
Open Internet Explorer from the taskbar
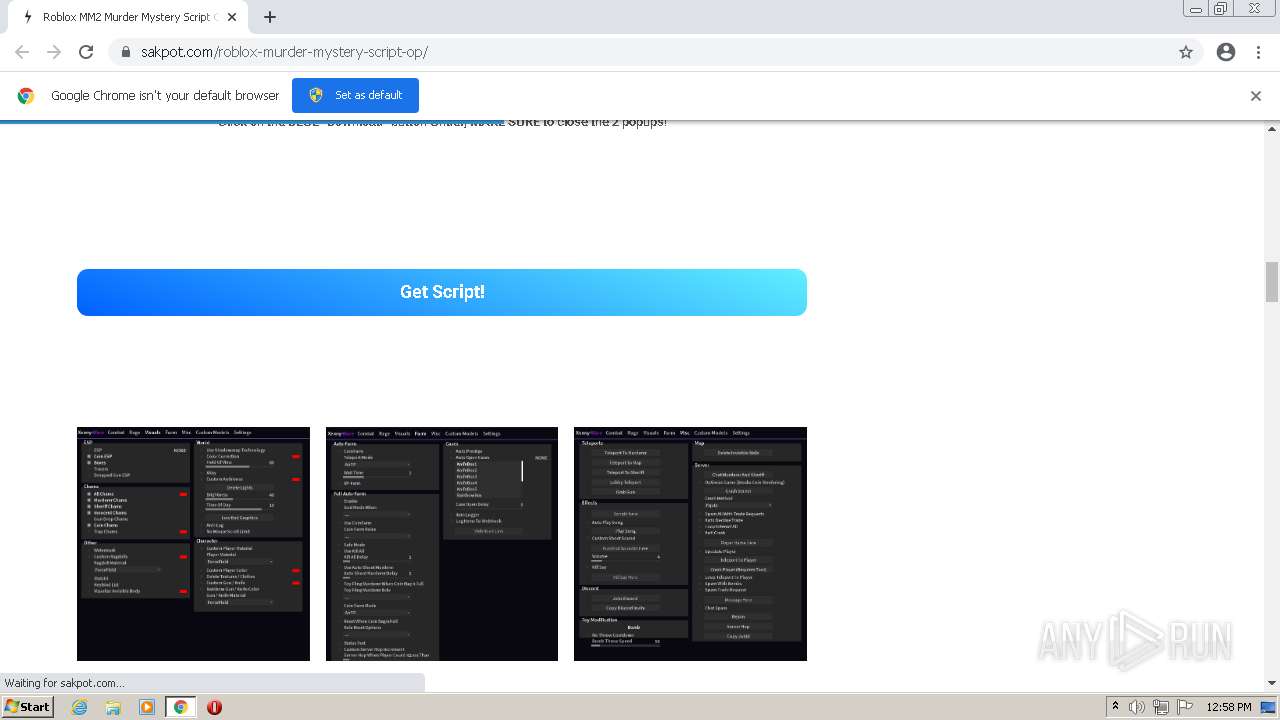coord(80,707)
